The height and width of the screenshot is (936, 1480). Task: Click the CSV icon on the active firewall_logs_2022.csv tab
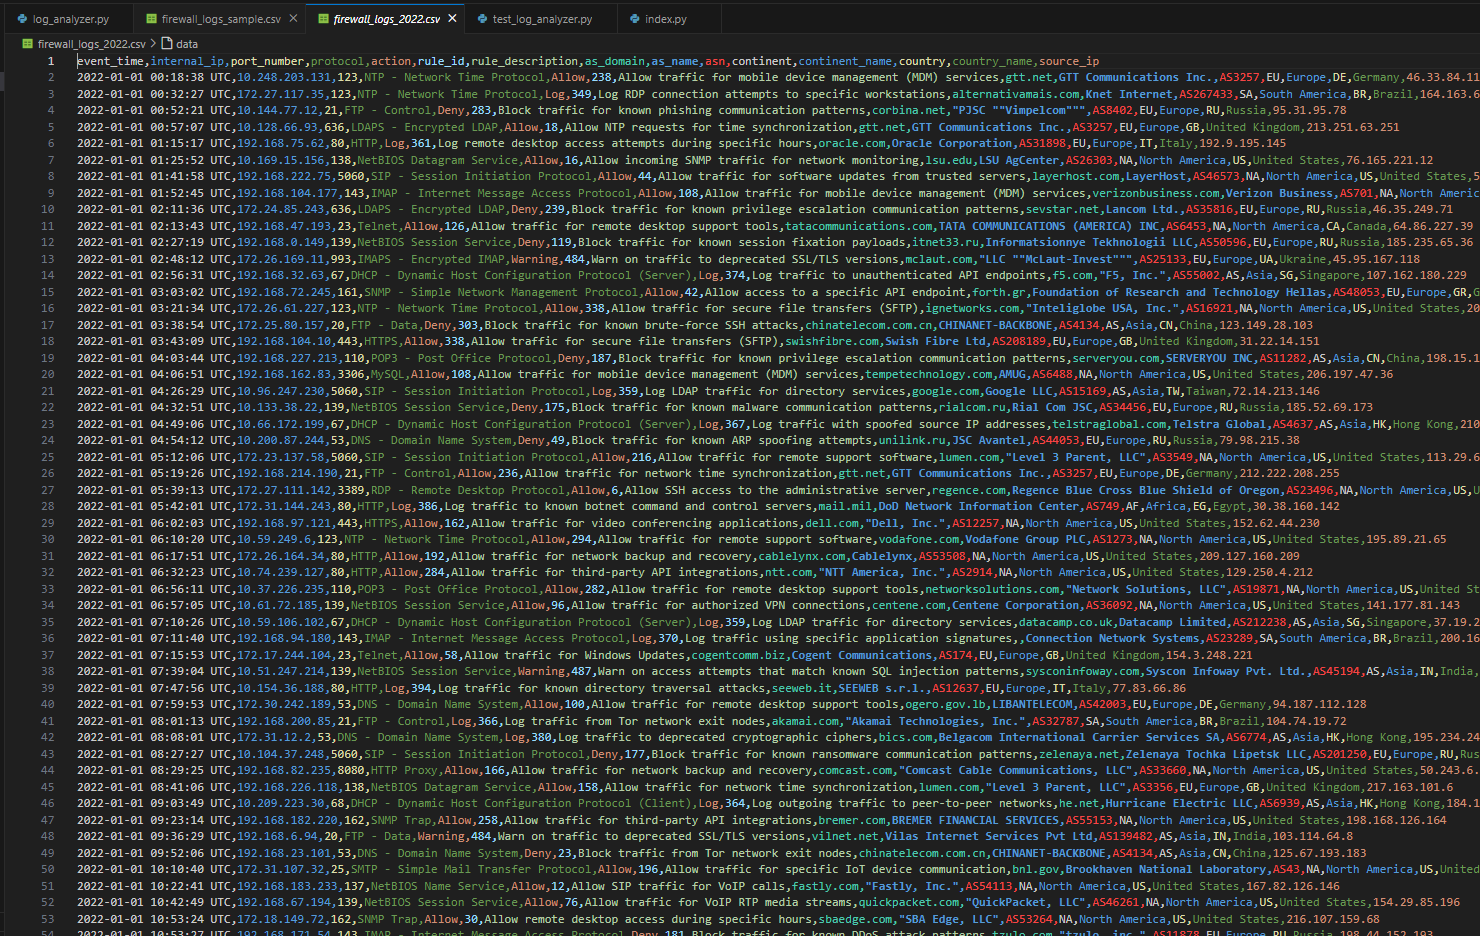[x=322, y=17]
